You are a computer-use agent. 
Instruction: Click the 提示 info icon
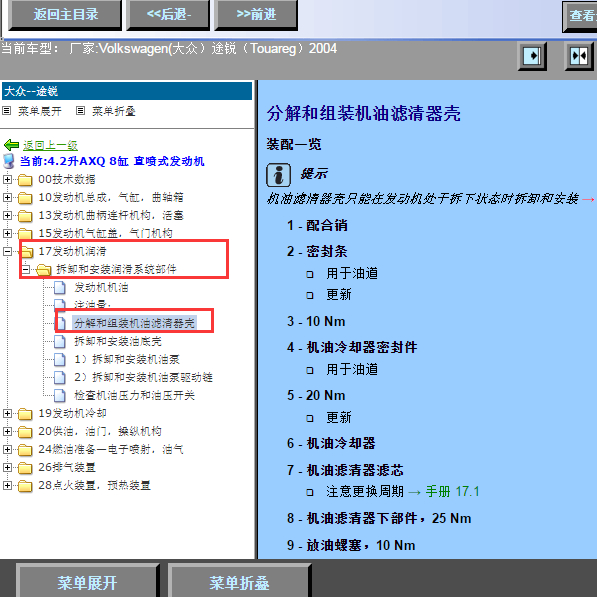[x=279, y=175]
